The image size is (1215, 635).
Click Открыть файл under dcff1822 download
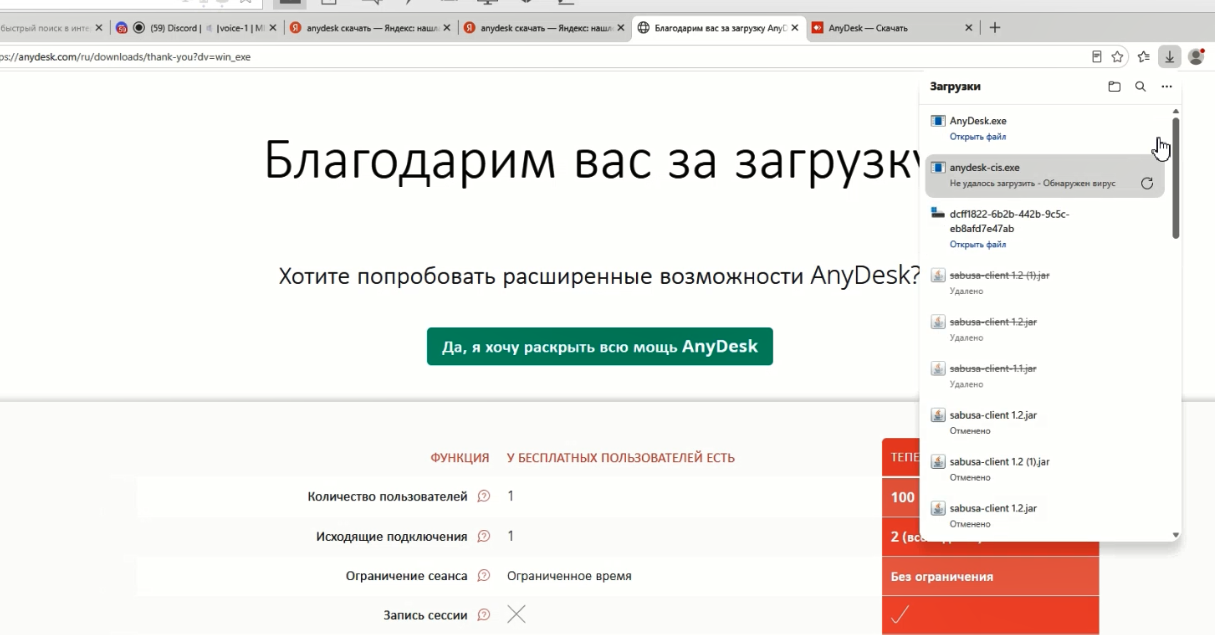[978, 244]
